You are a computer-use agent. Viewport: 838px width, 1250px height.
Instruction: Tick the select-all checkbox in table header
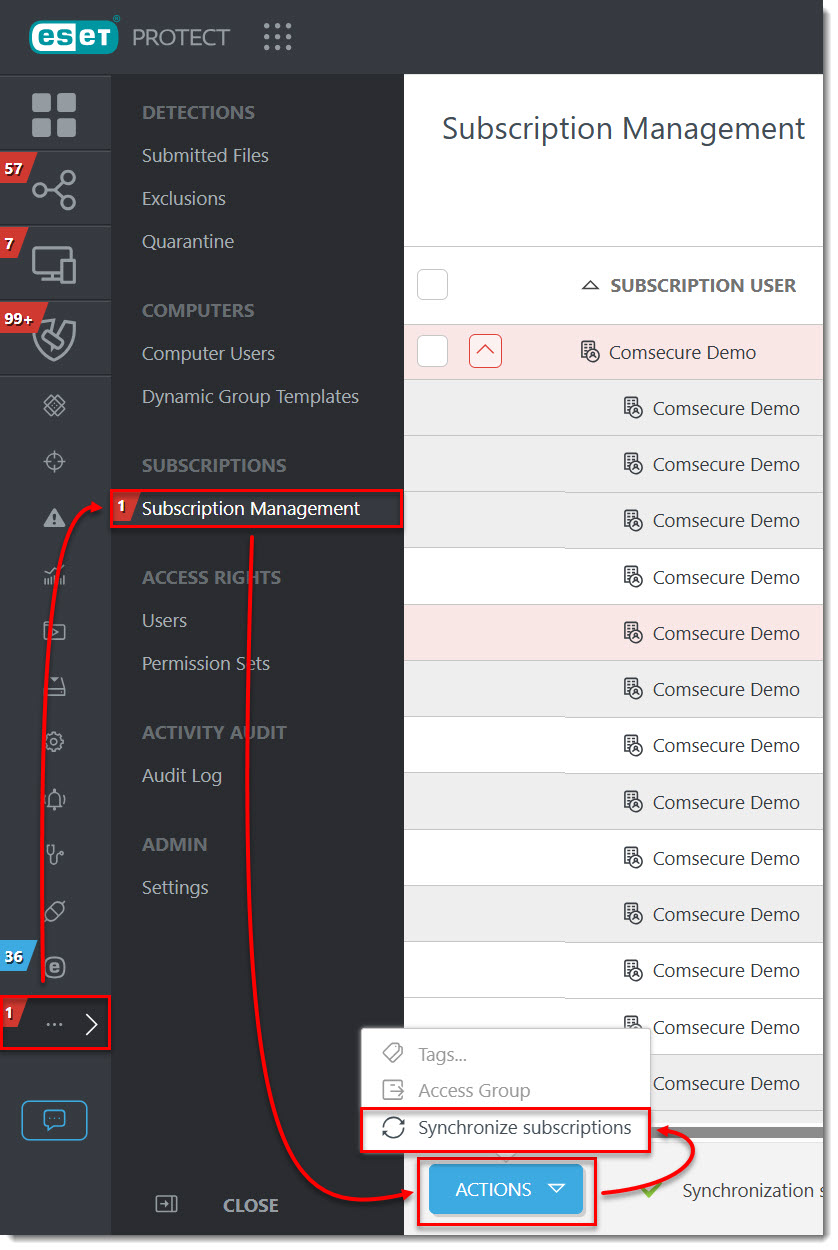432,285
